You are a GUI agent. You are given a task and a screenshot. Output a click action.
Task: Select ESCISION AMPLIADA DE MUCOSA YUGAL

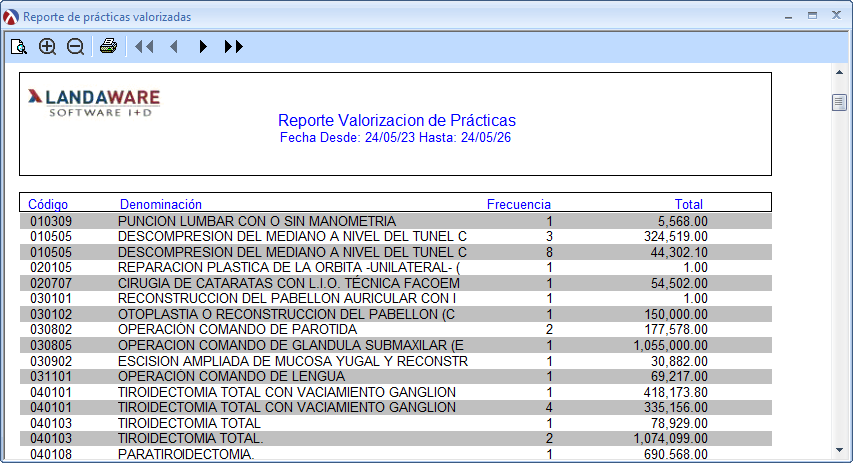coord(293,361)
